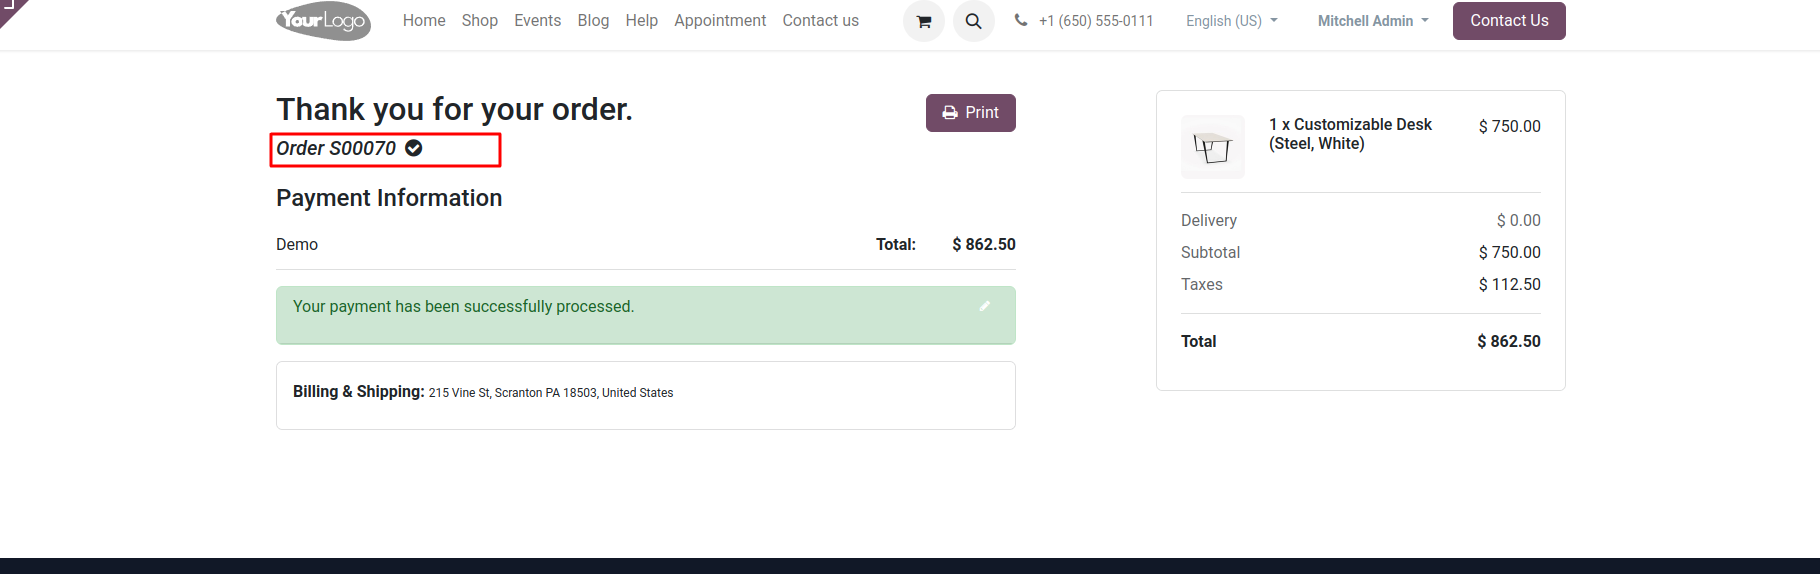Call the +1 (650) 555-0111 phone link

[x=1096, y=21]
